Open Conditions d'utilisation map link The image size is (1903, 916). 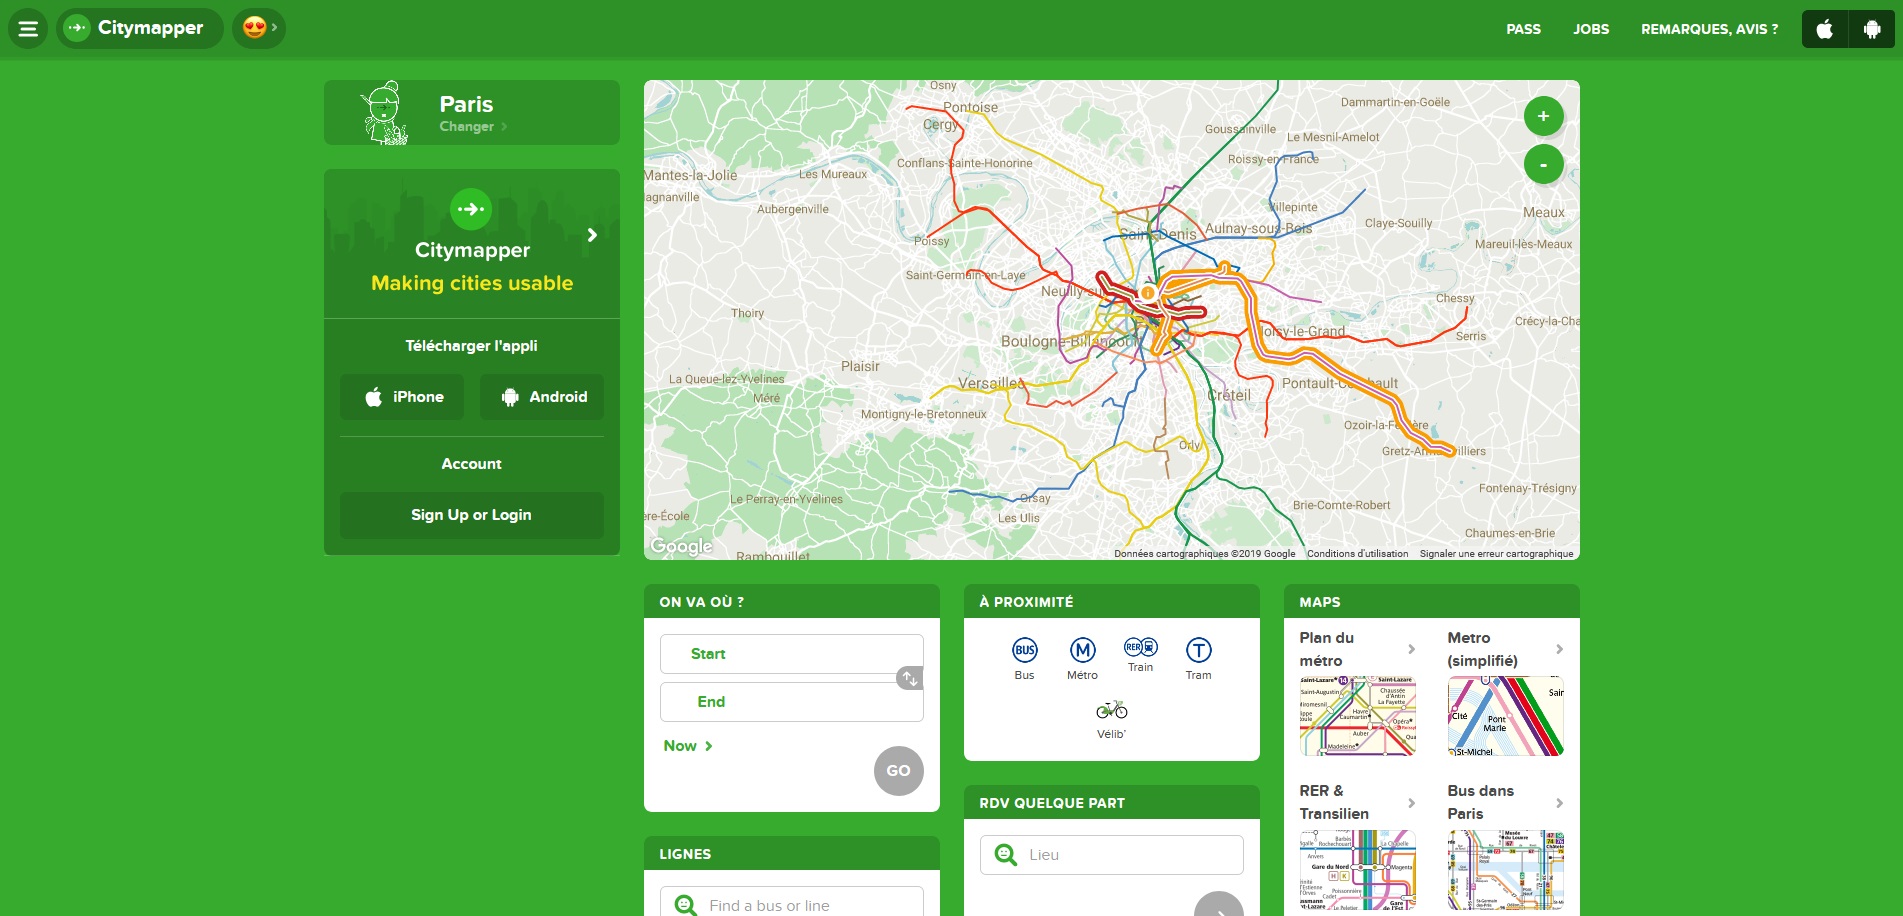tap(1357, 553)
